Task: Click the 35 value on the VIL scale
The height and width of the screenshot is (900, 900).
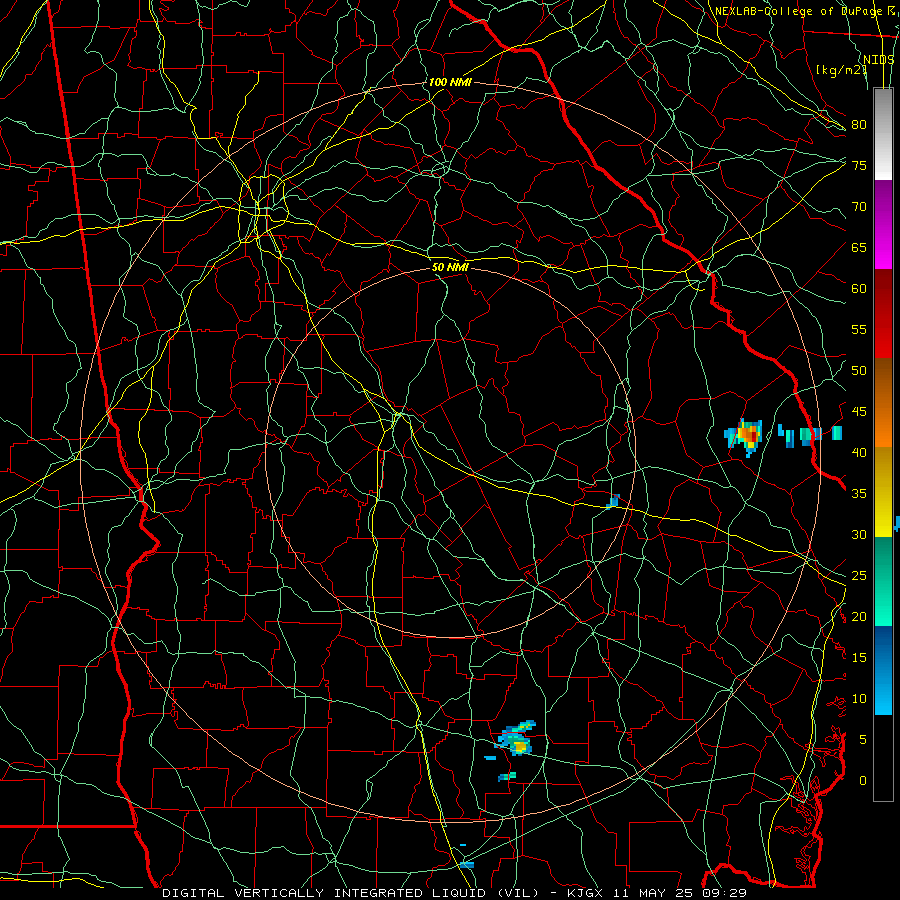Action: (x=859, y=494)
